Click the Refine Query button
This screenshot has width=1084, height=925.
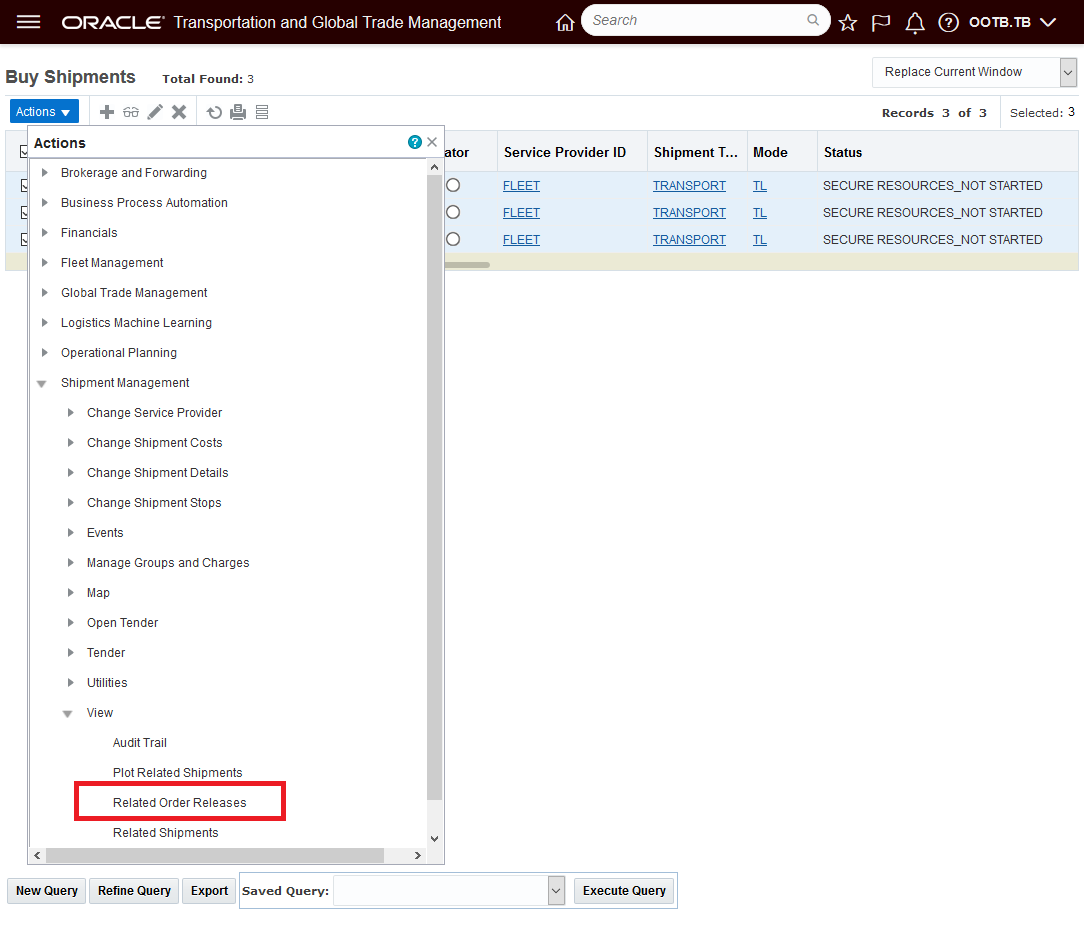pos(134,890)
